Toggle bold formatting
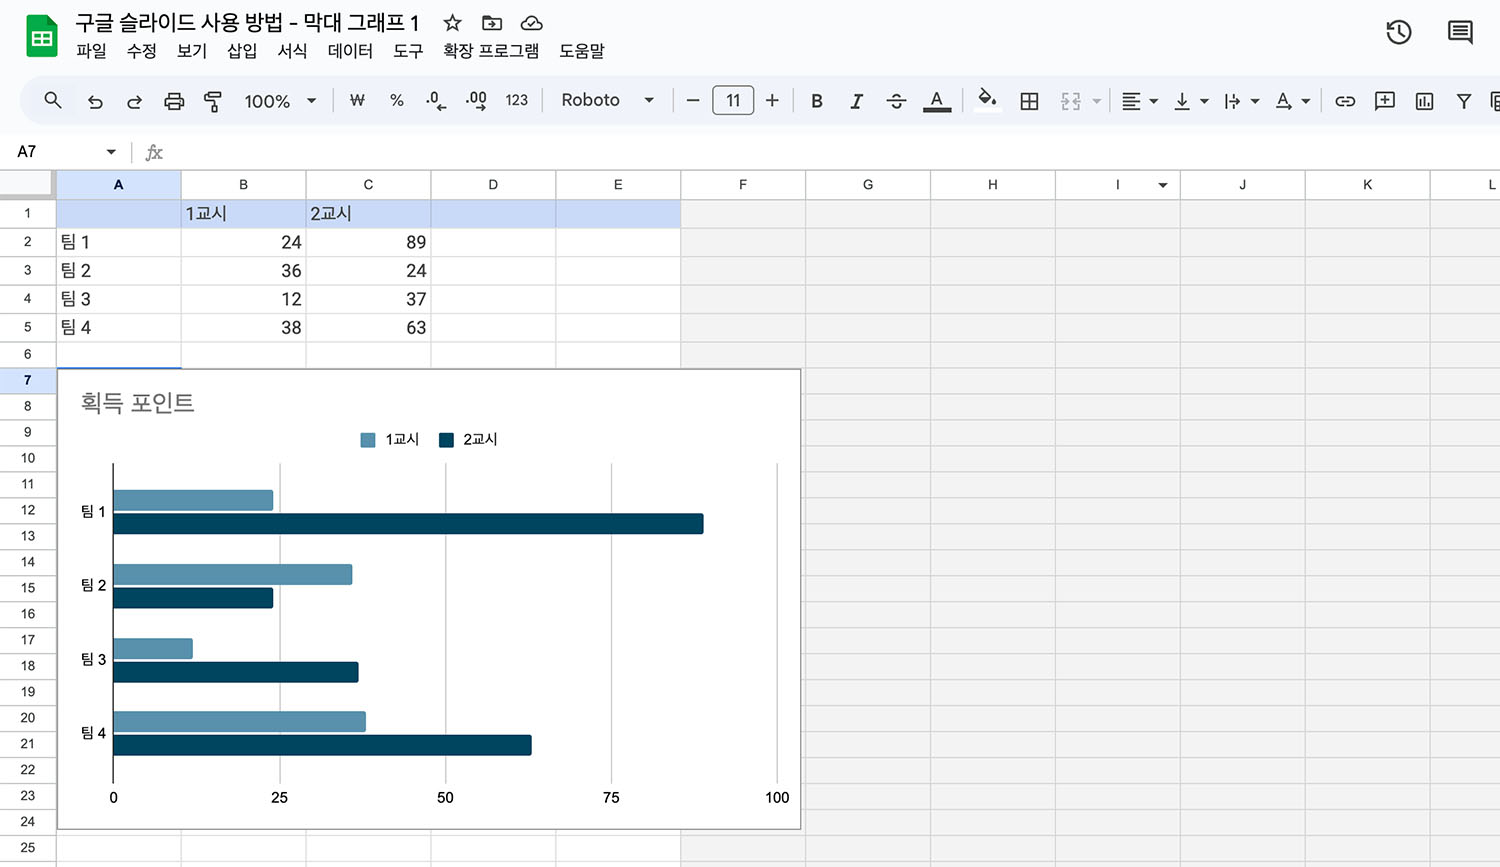The width and height of the screenshot is (1500, 867). [x=817, y=101]
